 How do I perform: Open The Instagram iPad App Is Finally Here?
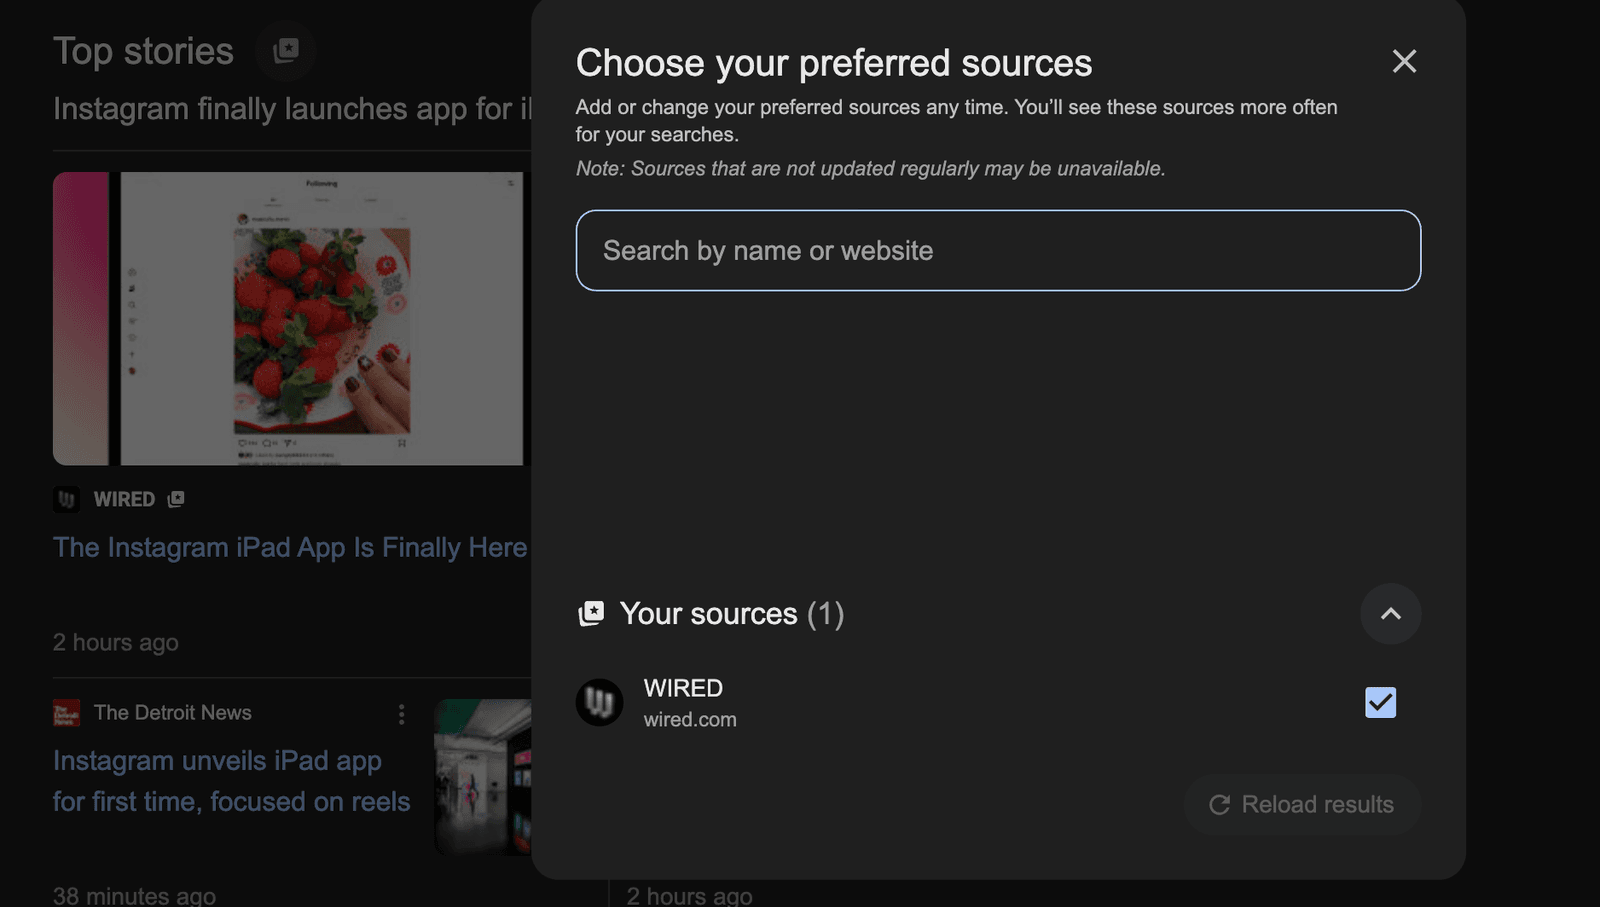(x=290, y=548)
